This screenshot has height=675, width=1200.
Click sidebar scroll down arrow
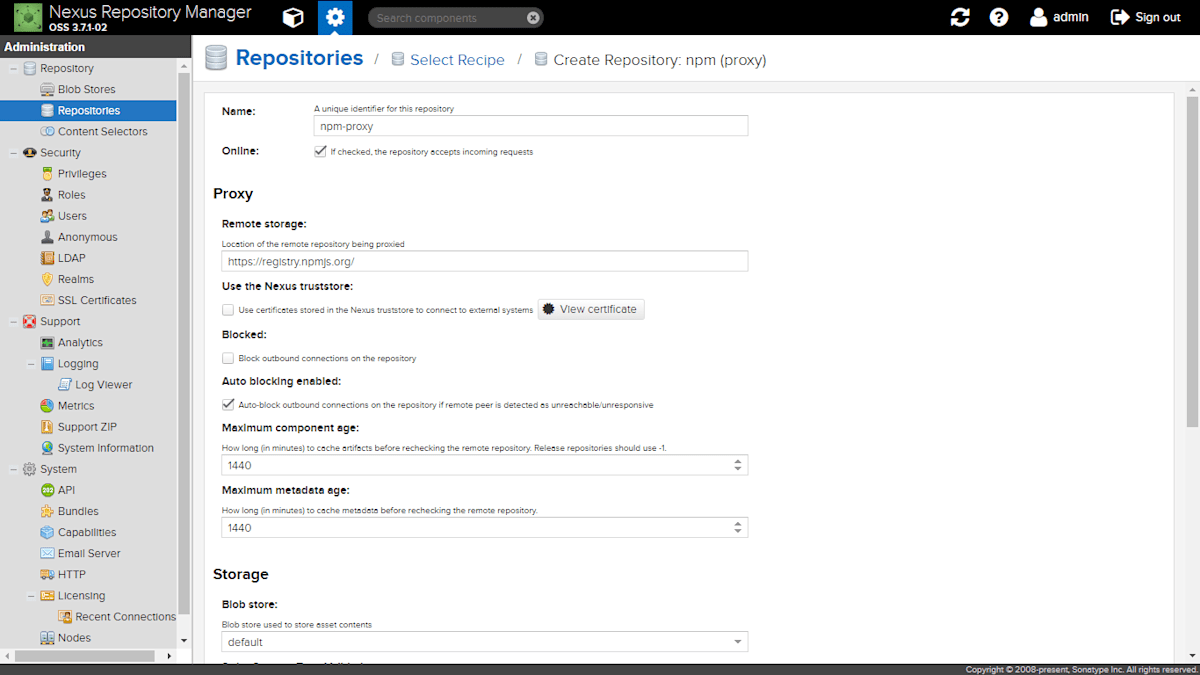point(183,640)
